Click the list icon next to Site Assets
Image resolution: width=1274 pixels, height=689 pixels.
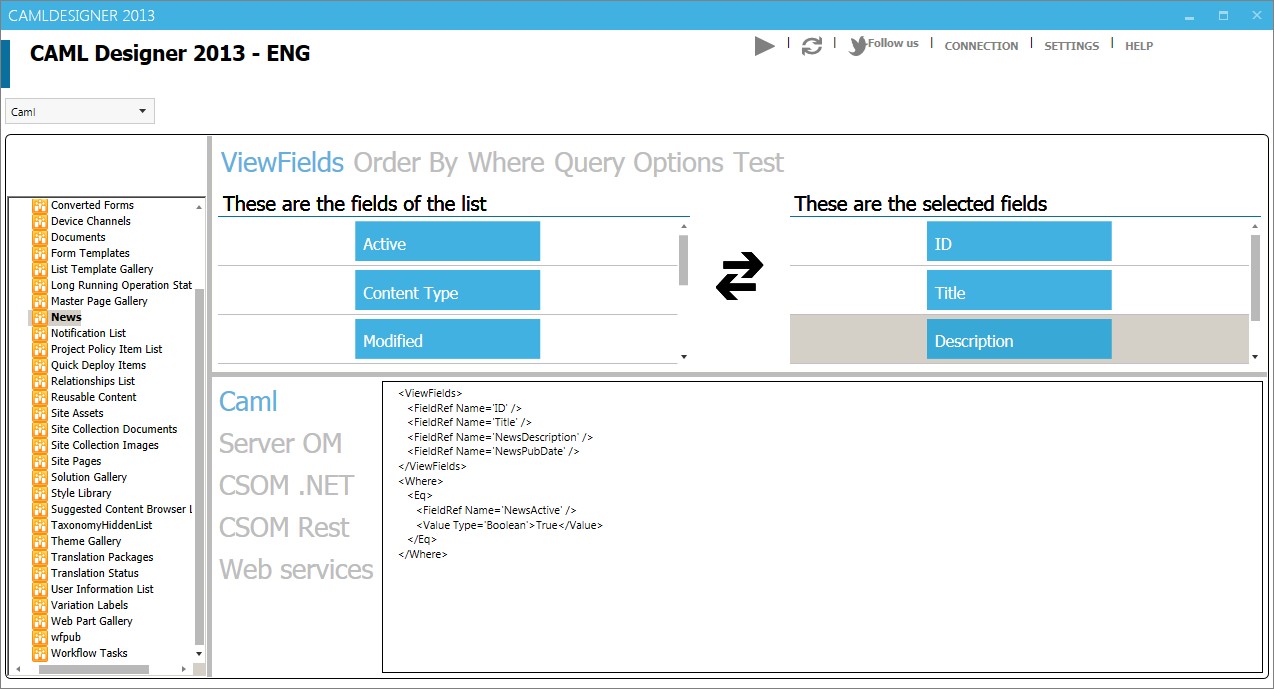pyautogui.click(x=41, y=413)
